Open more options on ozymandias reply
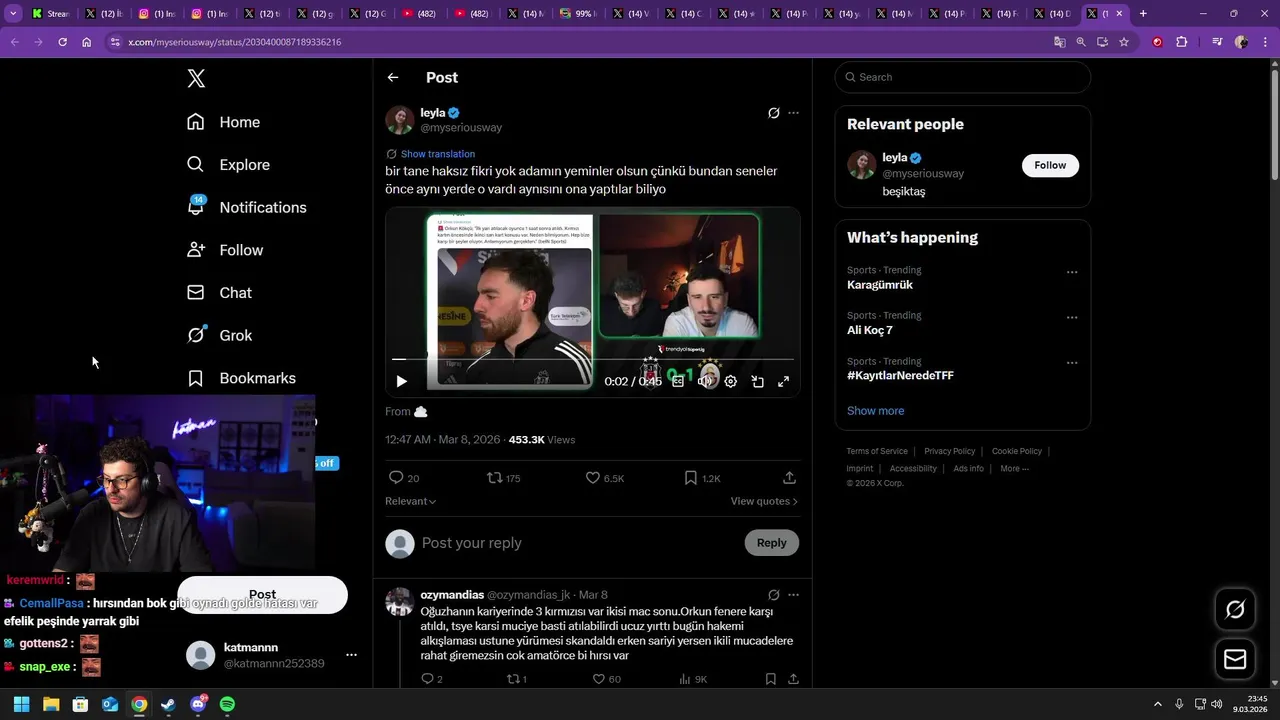 pos(793,595)
